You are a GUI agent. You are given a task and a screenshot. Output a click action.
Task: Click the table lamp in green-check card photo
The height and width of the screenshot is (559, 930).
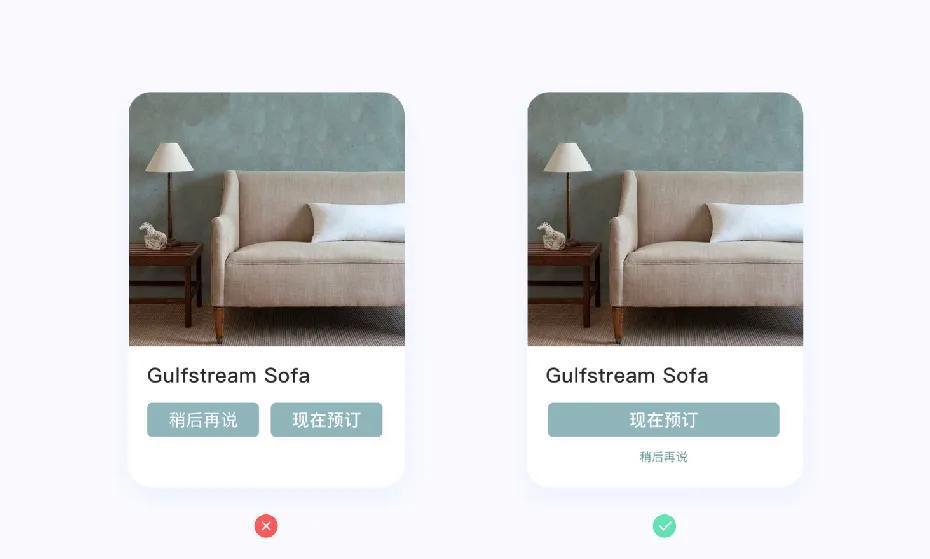(568, 193)
